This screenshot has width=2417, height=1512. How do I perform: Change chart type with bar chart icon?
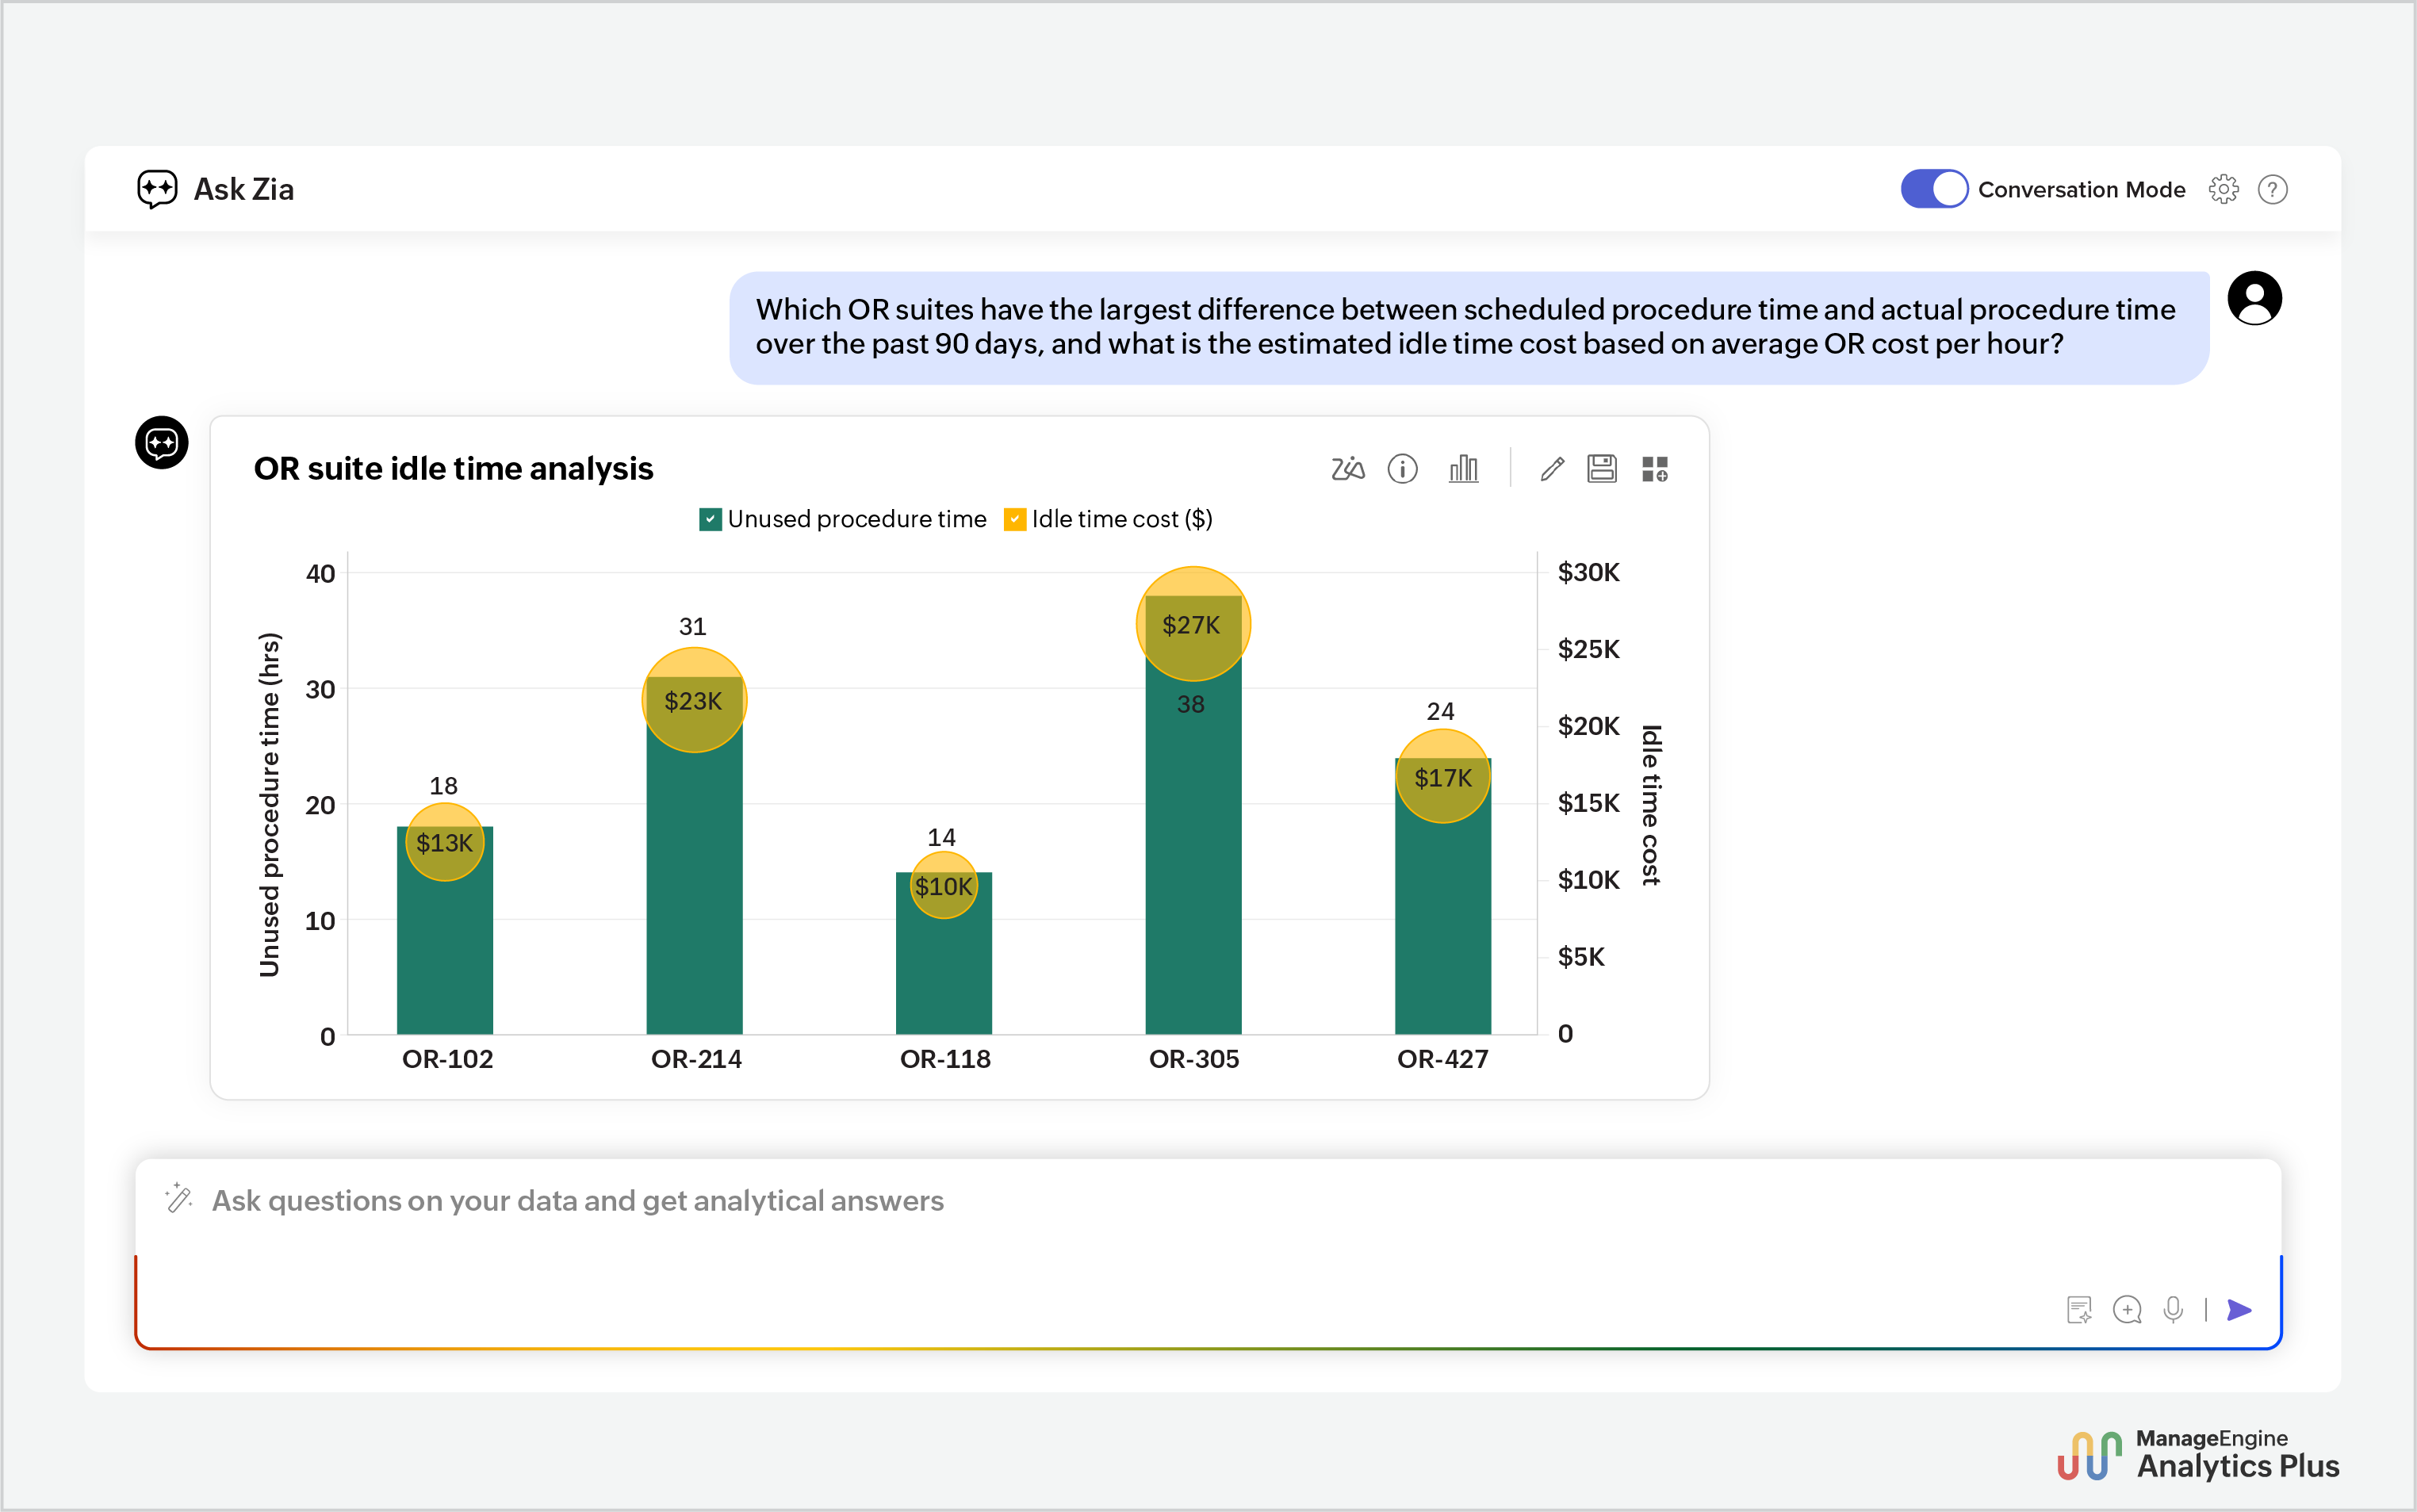[1463, 468]
